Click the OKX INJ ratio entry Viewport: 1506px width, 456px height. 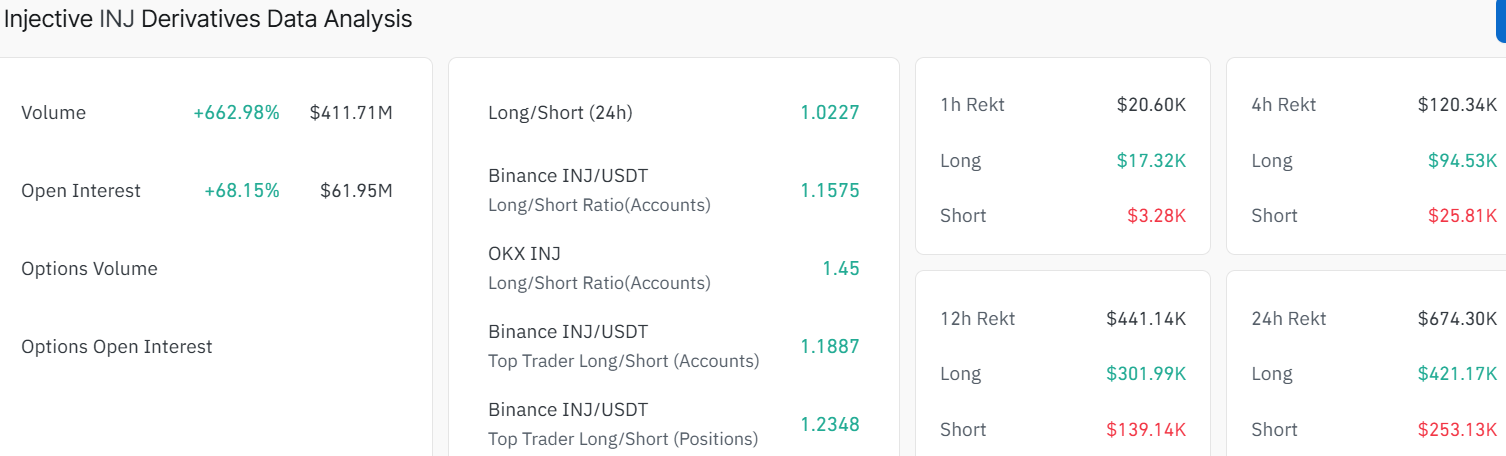click(599, 268)
